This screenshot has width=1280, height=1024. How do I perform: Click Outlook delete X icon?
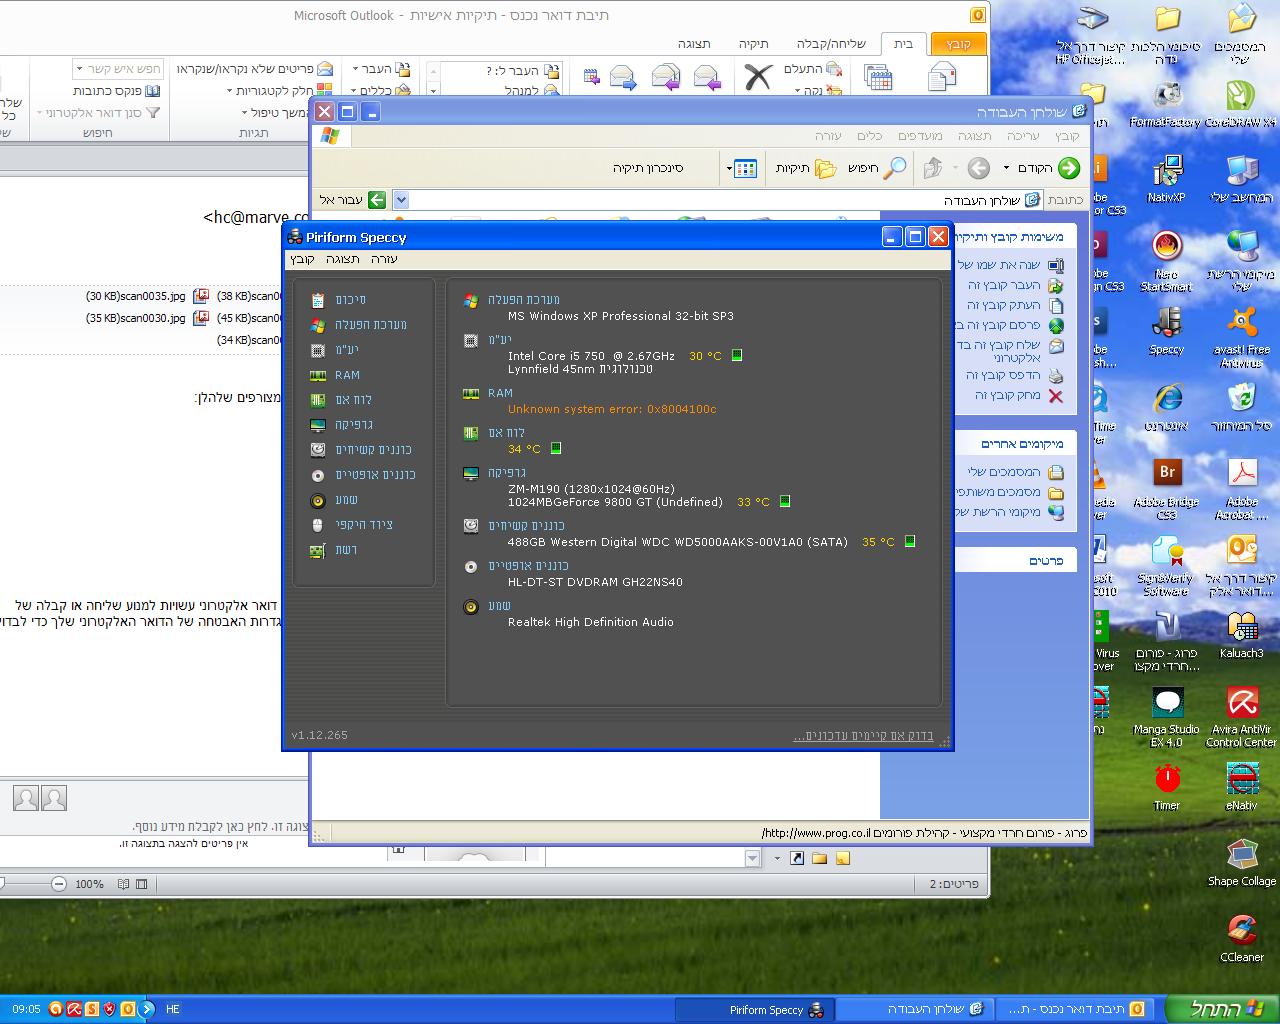[759, 76]
